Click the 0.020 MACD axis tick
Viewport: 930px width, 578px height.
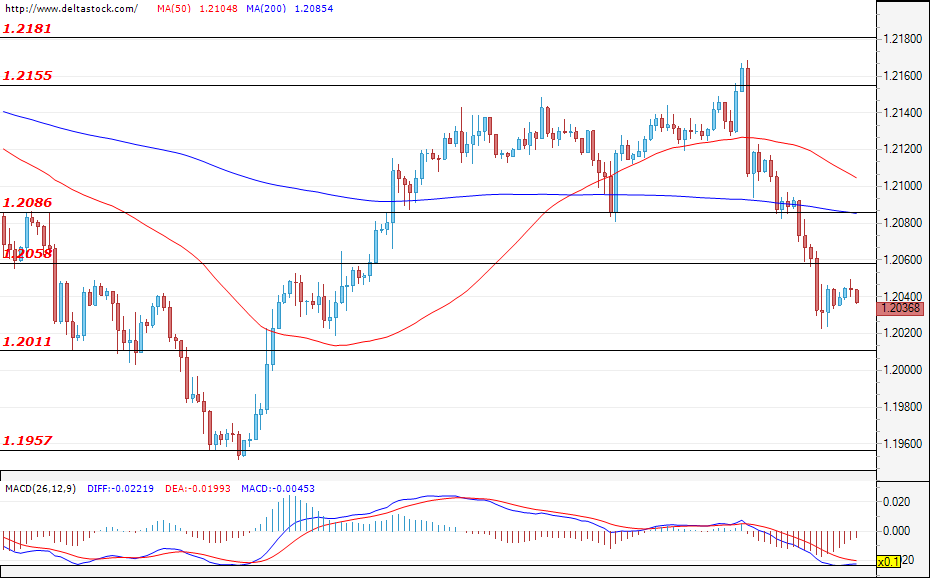click(x=897, y=502)
